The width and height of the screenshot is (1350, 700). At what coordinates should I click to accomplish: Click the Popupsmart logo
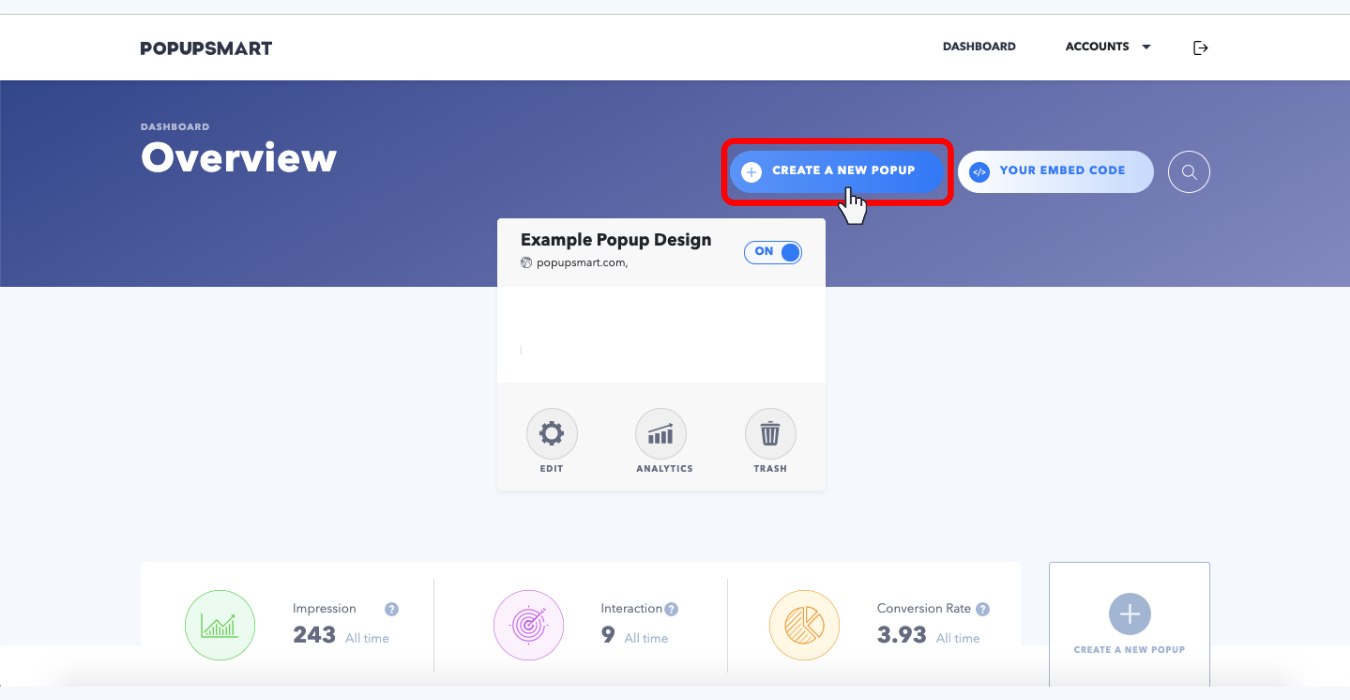[x=206, y=48]
